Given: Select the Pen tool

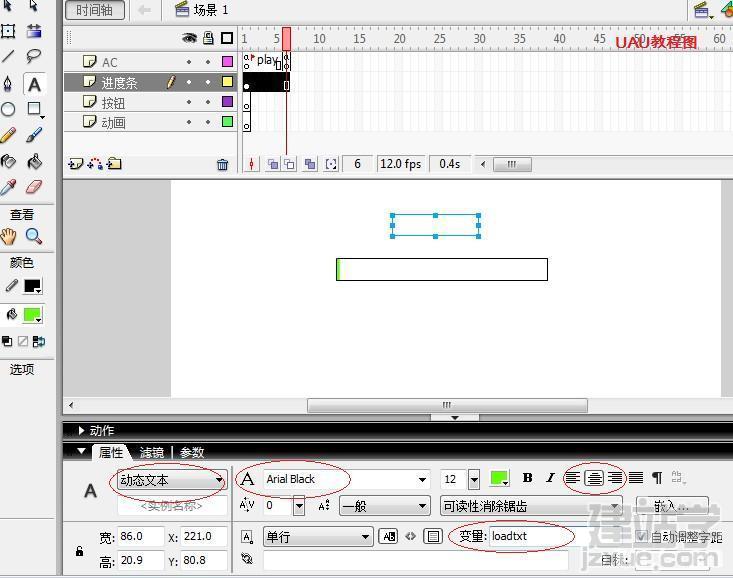Looking at the screenshot, I should (8, 84).
